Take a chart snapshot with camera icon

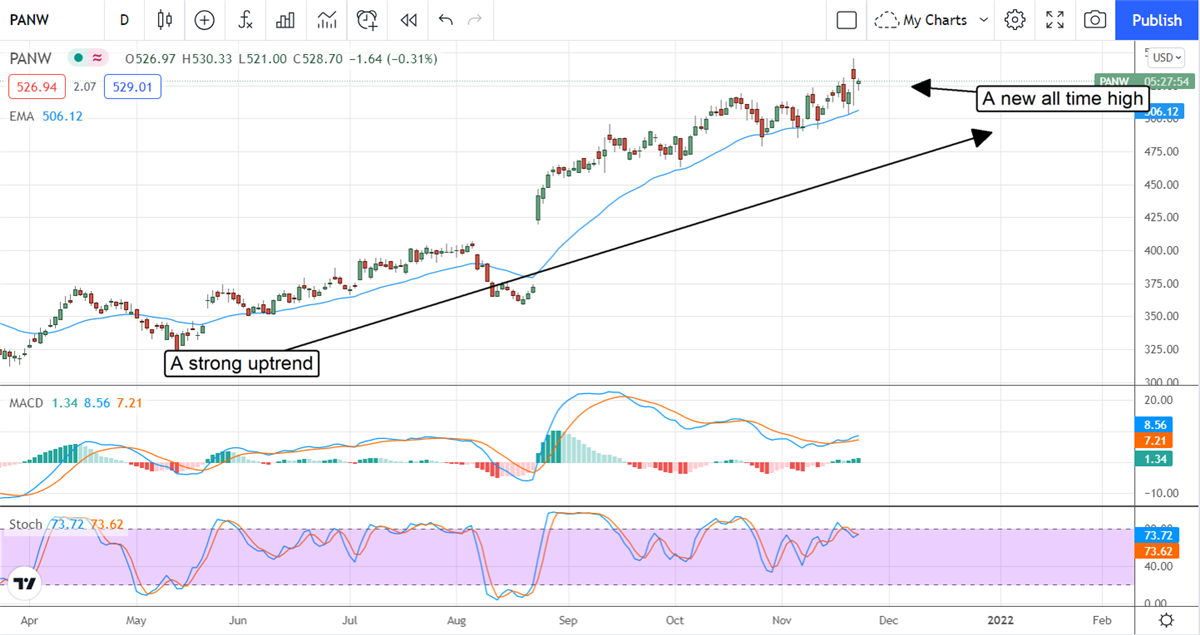click(1095, 20)
